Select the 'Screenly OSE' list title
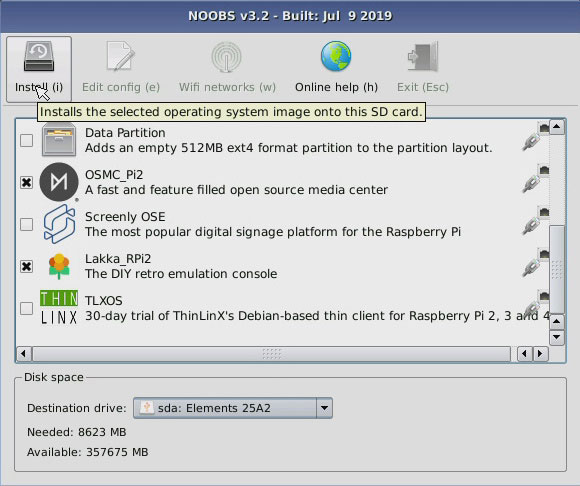Screen dimensions: 580x486 tap(125, 217)
